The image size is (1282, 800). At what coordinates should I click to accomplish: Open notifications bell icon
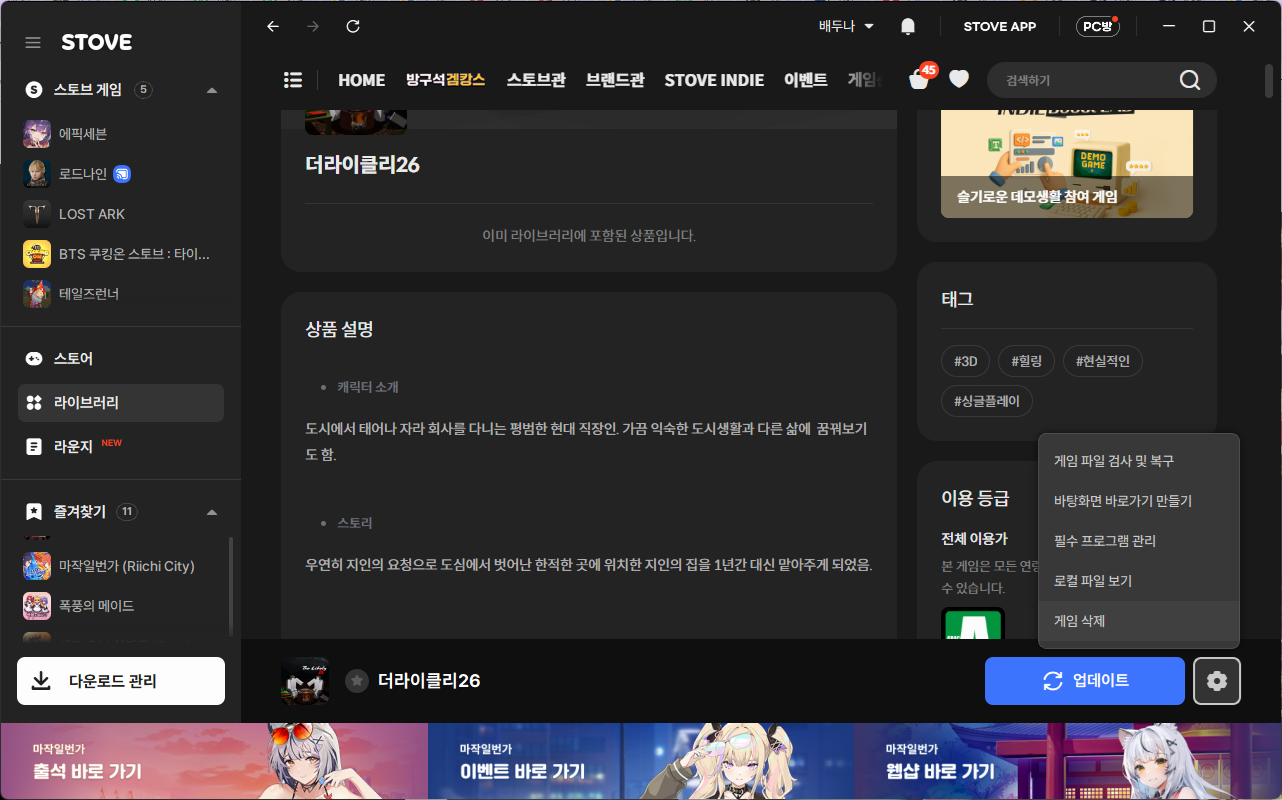click(908, 27)
